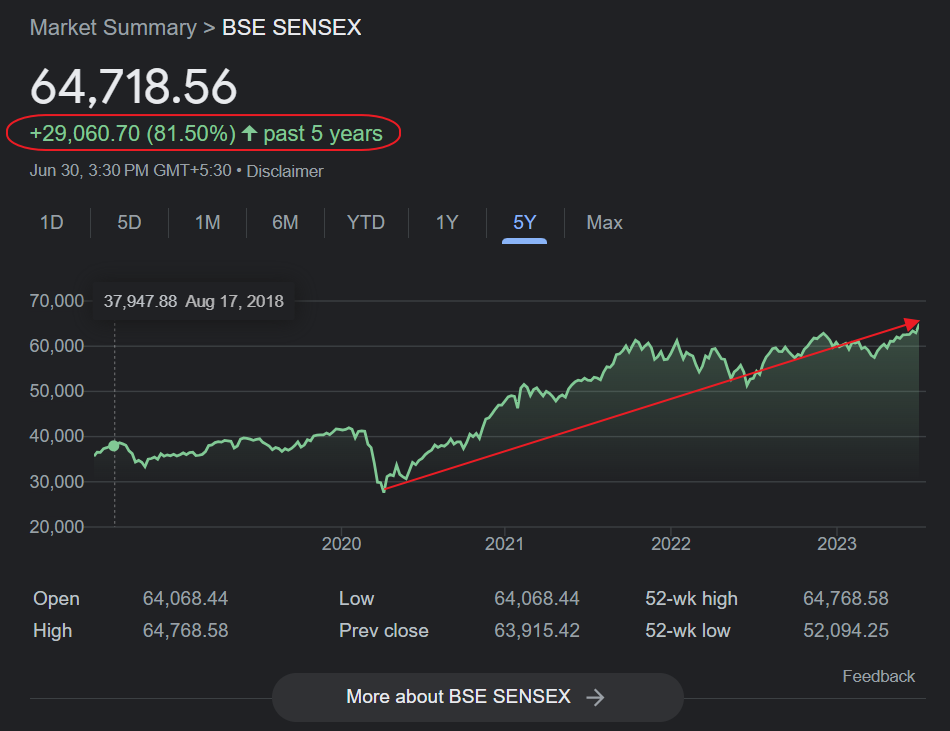Click the 60,000 y-axis label

click(x=57, y=346)
